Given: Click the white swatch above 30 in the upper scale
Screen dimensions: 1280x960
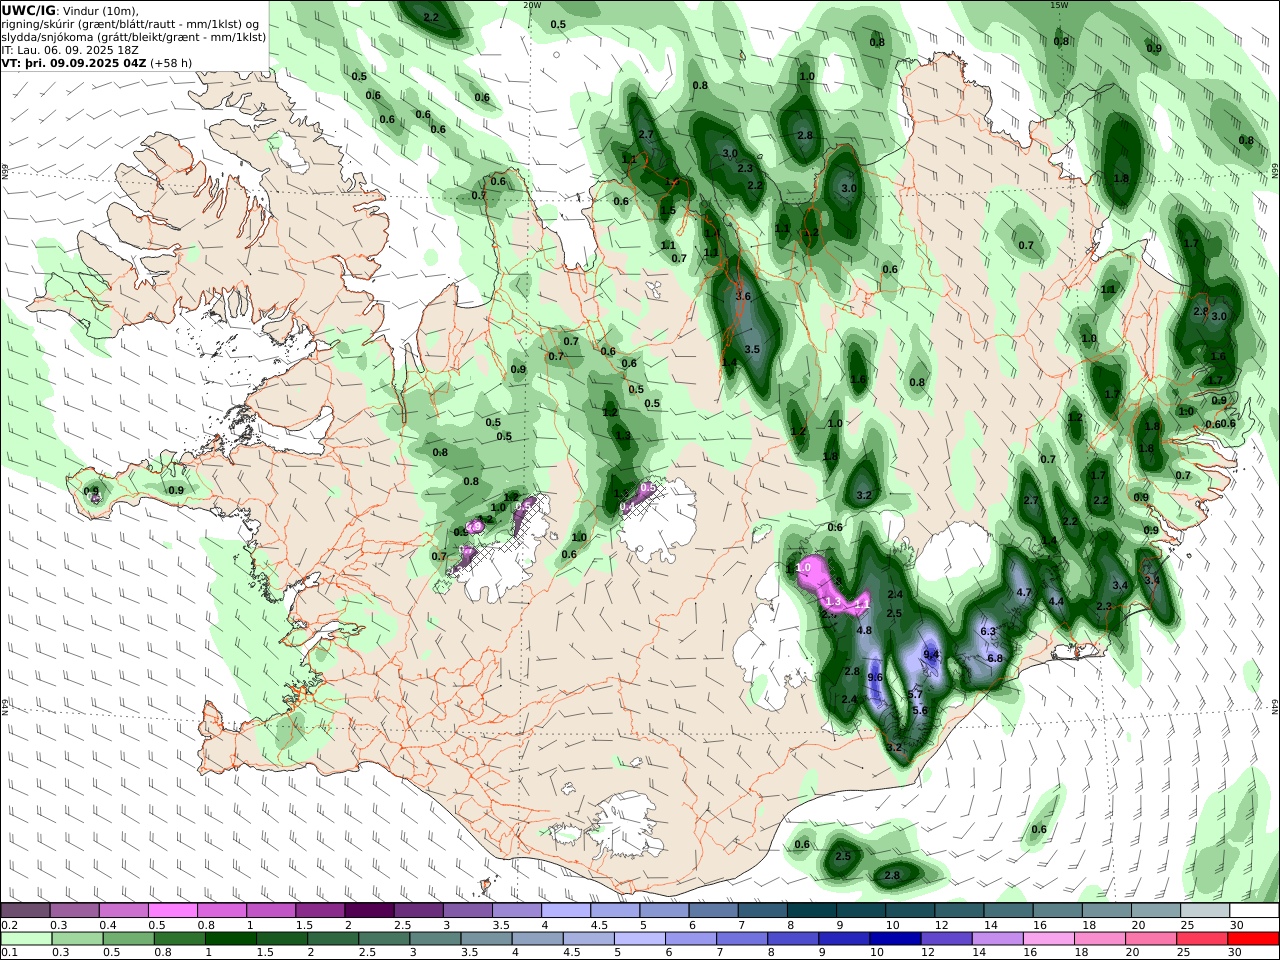Looking at the screenshot, I should point(1255,910).
